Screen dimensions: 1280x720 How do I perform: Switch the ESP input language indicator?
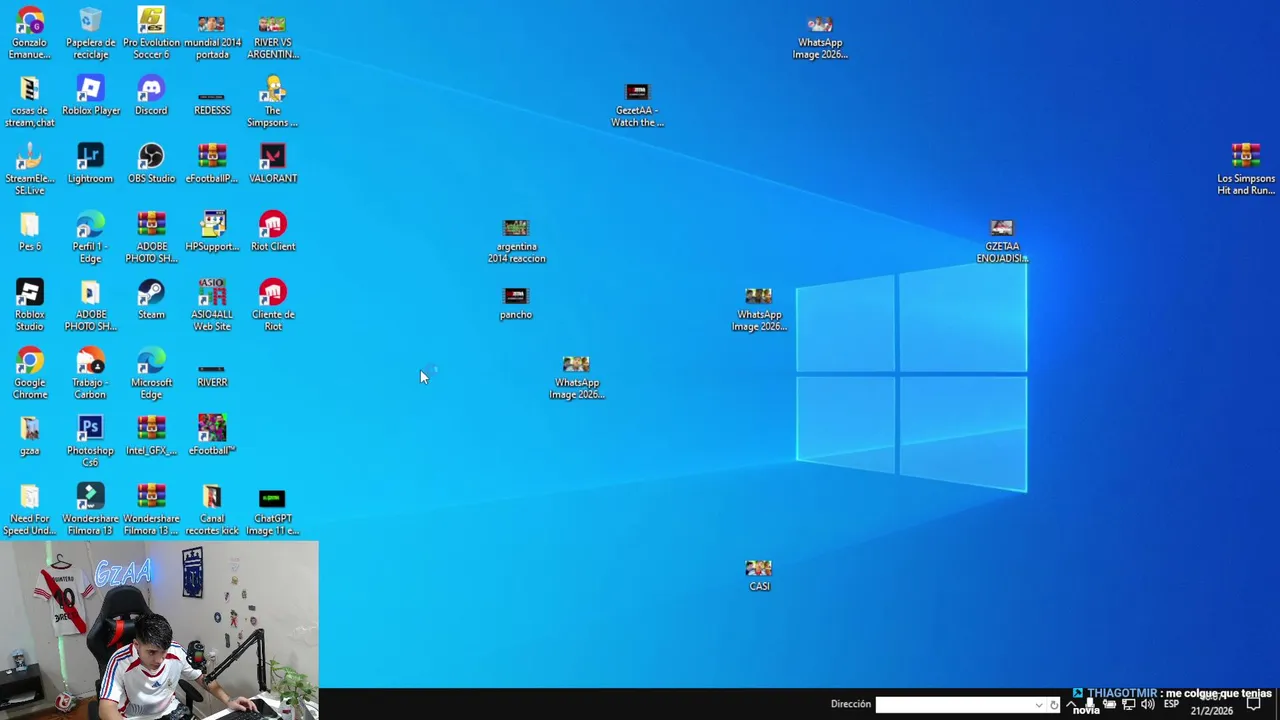point(1171,704)
